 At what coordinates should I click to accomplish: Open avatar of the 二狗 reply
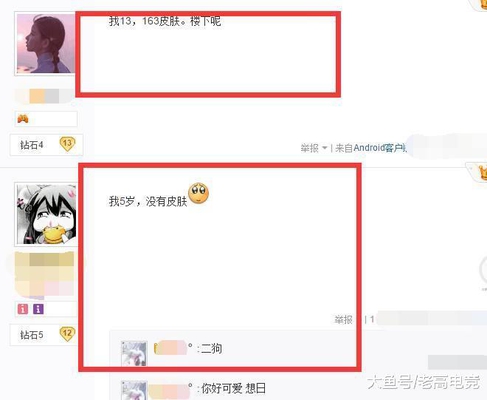134,353
